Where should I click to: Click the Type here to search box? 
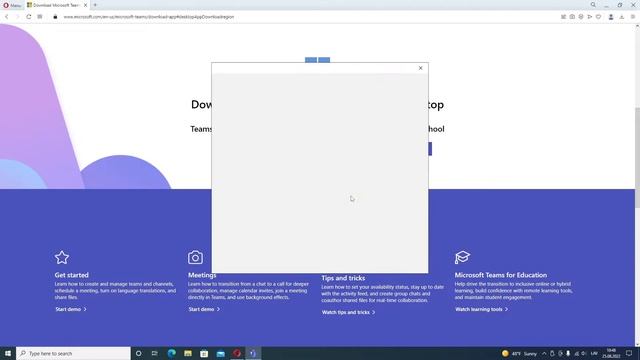[73, 353]
